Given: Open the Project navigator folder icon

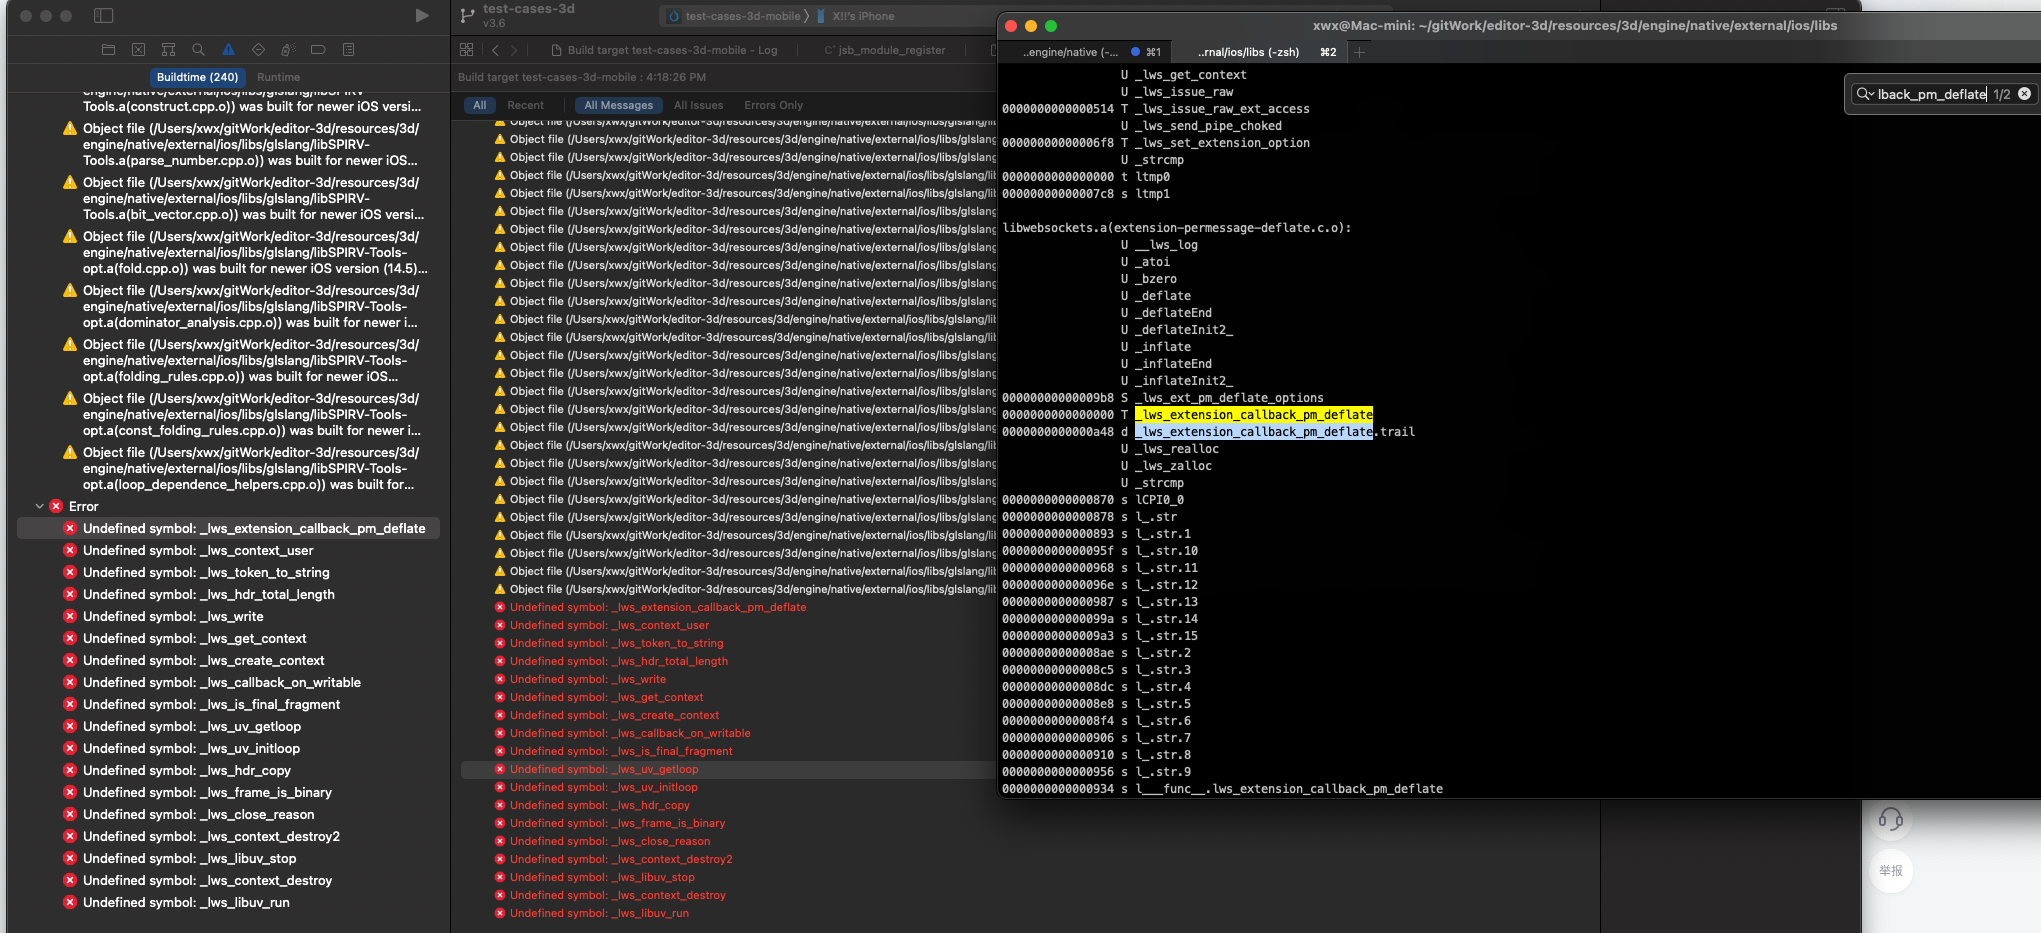Looking at the screenshot, I should [x=108, y=50].
